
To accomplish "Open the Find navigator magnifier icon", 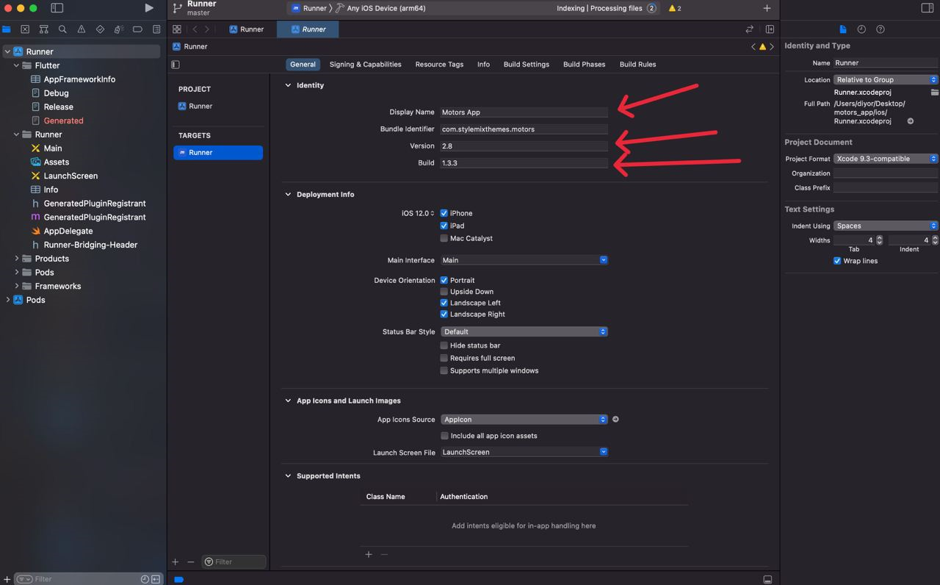I will (x=62, y=30).
